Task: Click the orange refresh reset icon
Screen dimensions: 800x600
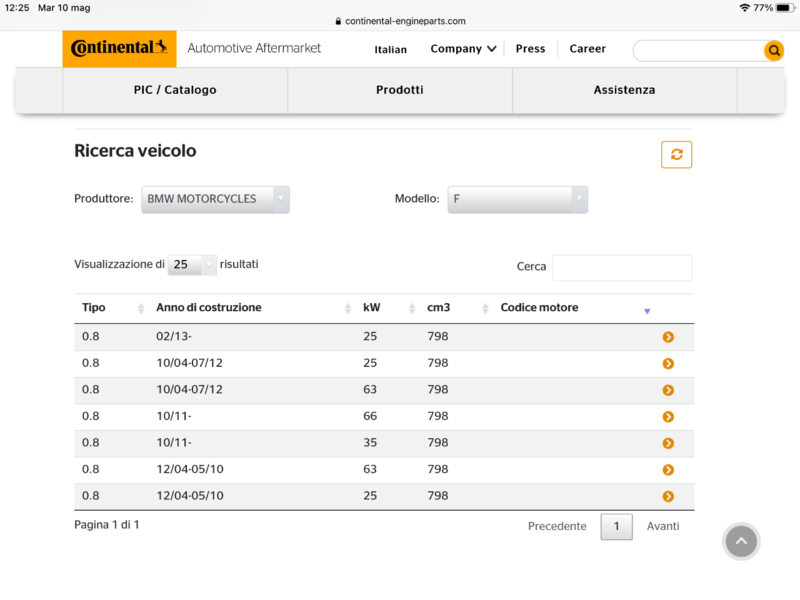Action: tap(676, 154)
